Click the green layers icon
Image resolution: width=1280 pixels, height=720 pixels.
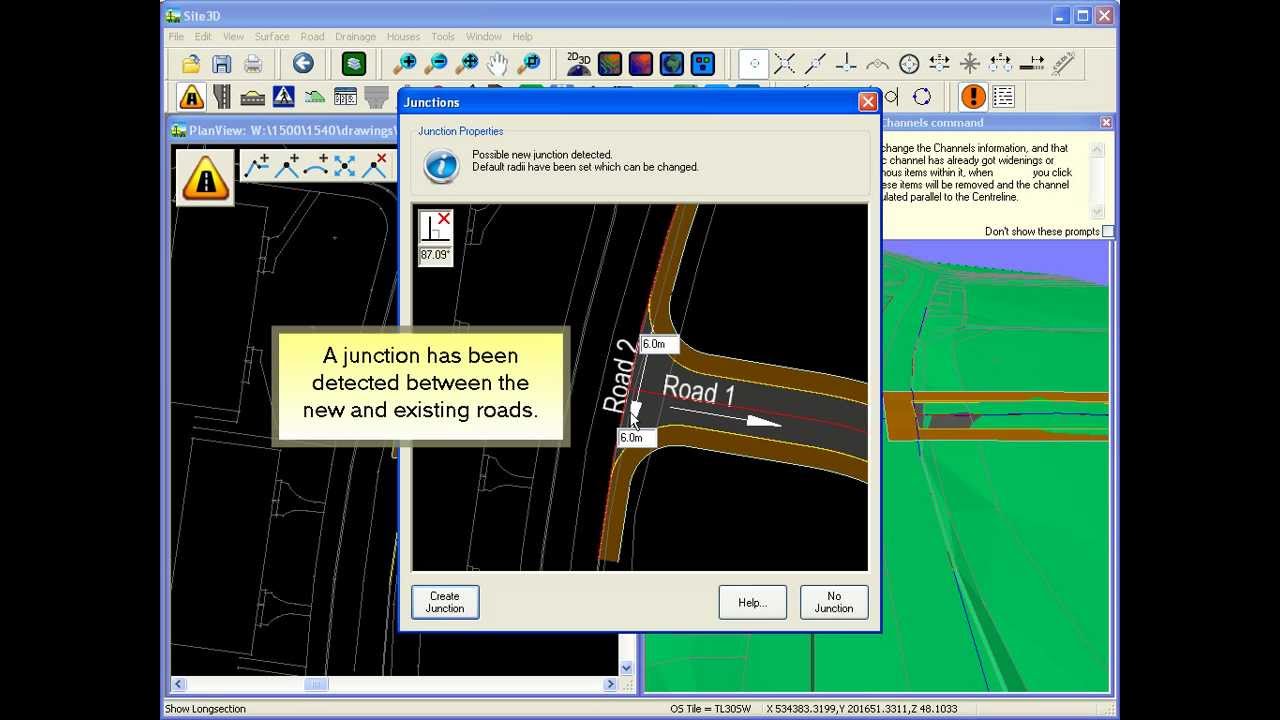pos(354,64)
